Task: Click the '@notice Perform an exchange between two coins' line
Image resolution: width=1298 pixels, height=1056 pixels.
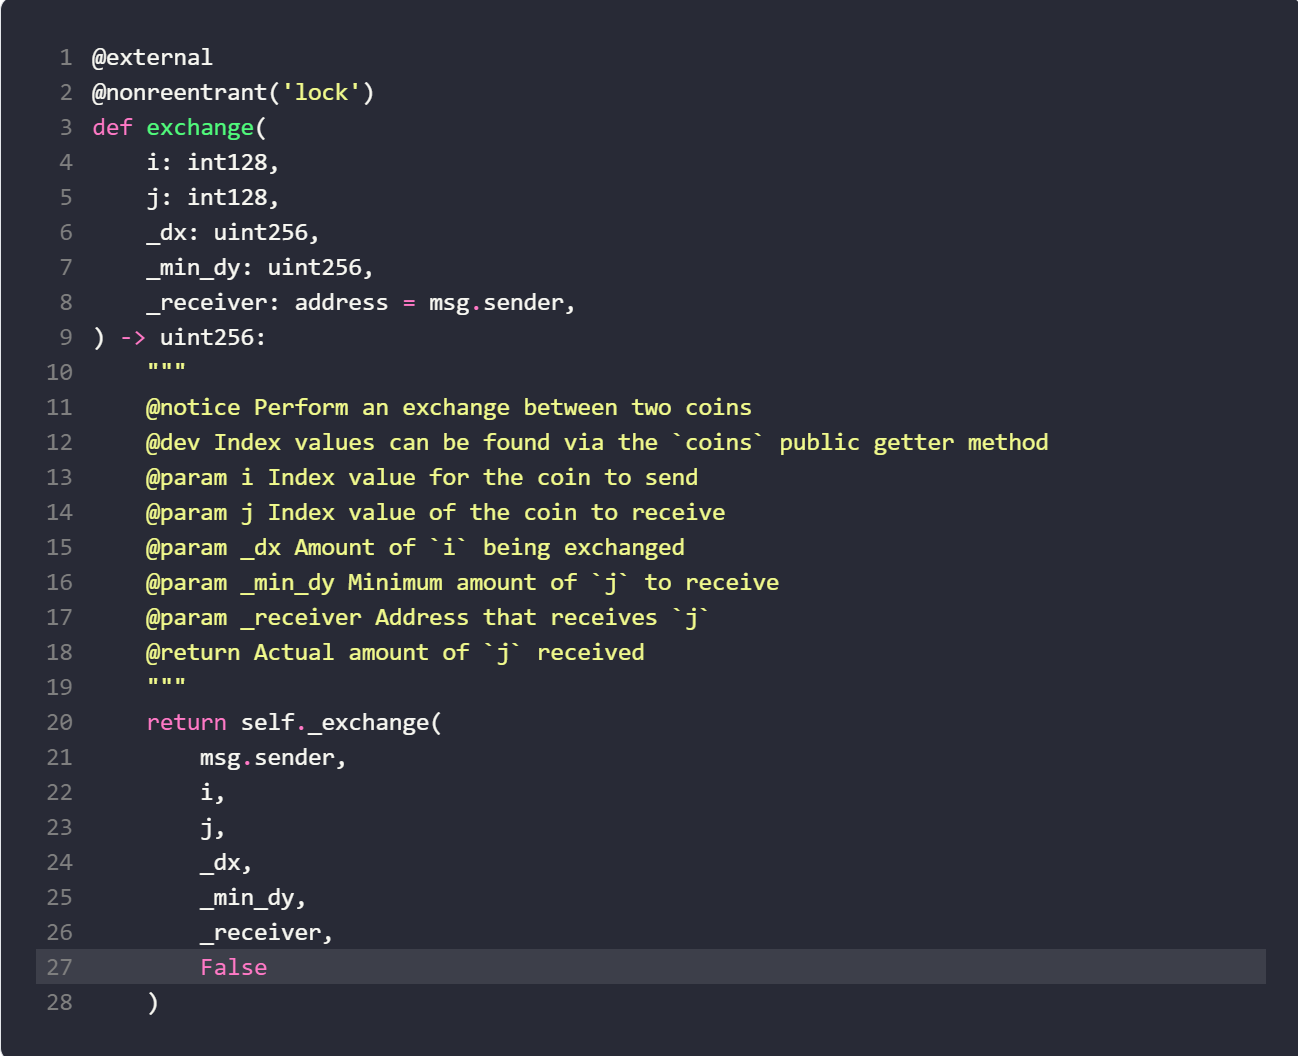Action: point(449,407)
